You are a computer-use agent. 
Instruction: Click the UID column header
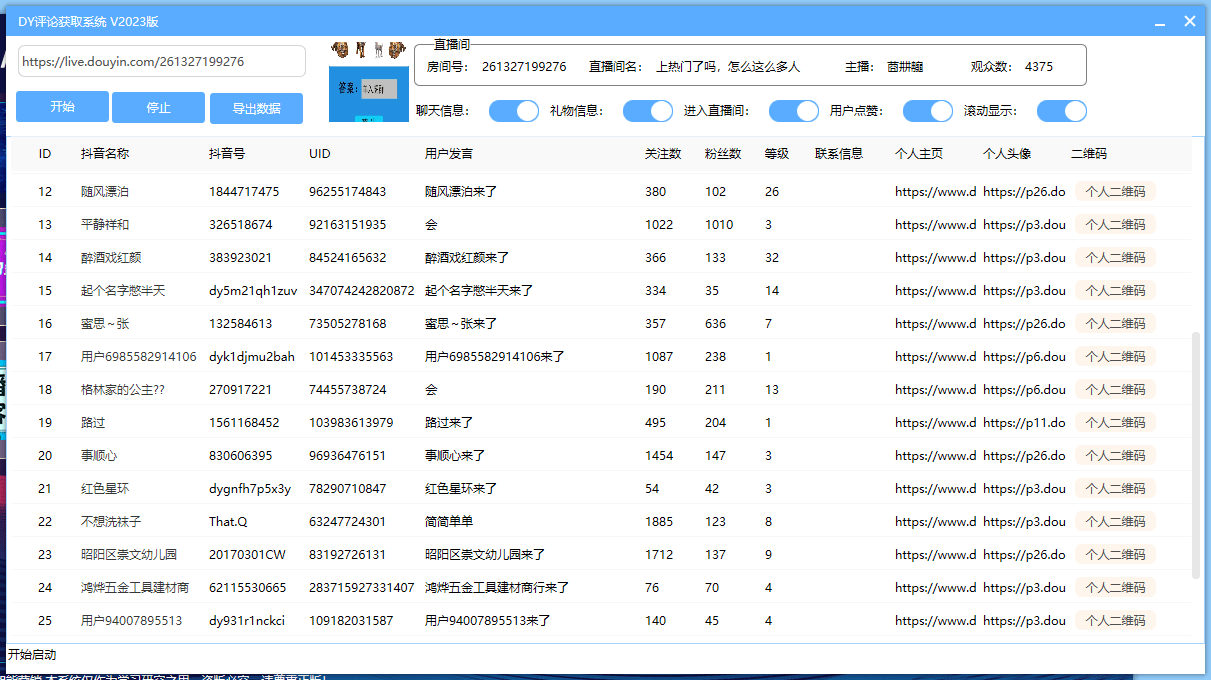tap(320, 154)
